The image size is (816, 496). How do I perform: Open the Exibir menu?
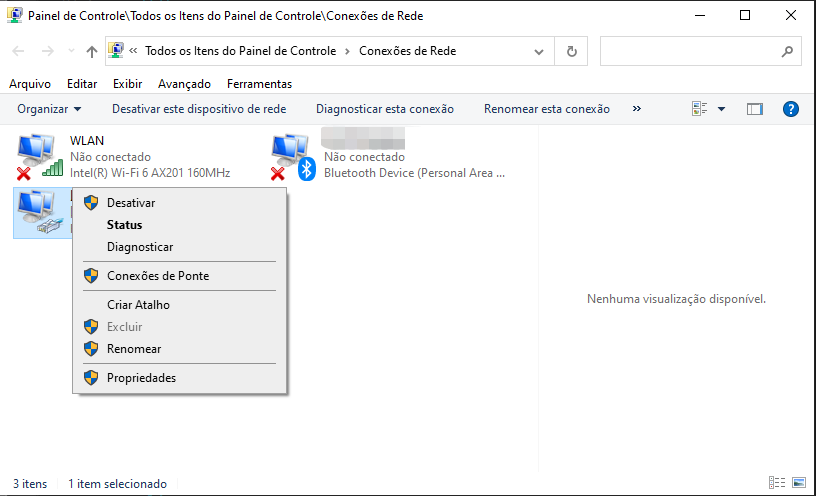click(128, 84)
